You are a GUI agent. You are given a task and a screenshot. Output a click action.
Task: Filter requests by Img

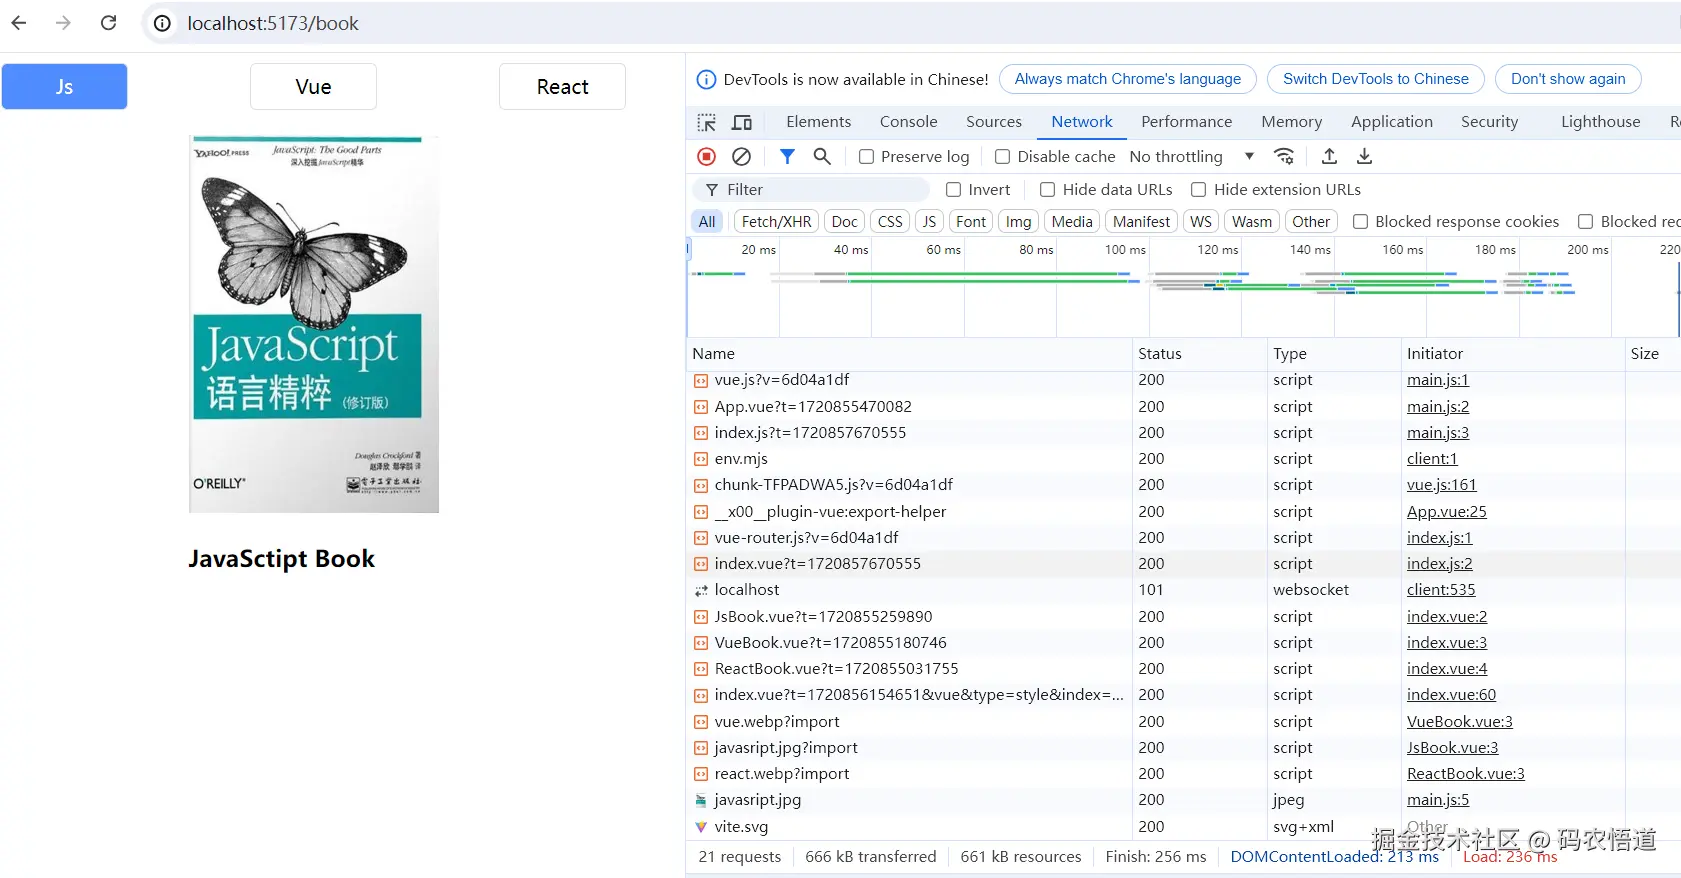[x=1018, y=222]
